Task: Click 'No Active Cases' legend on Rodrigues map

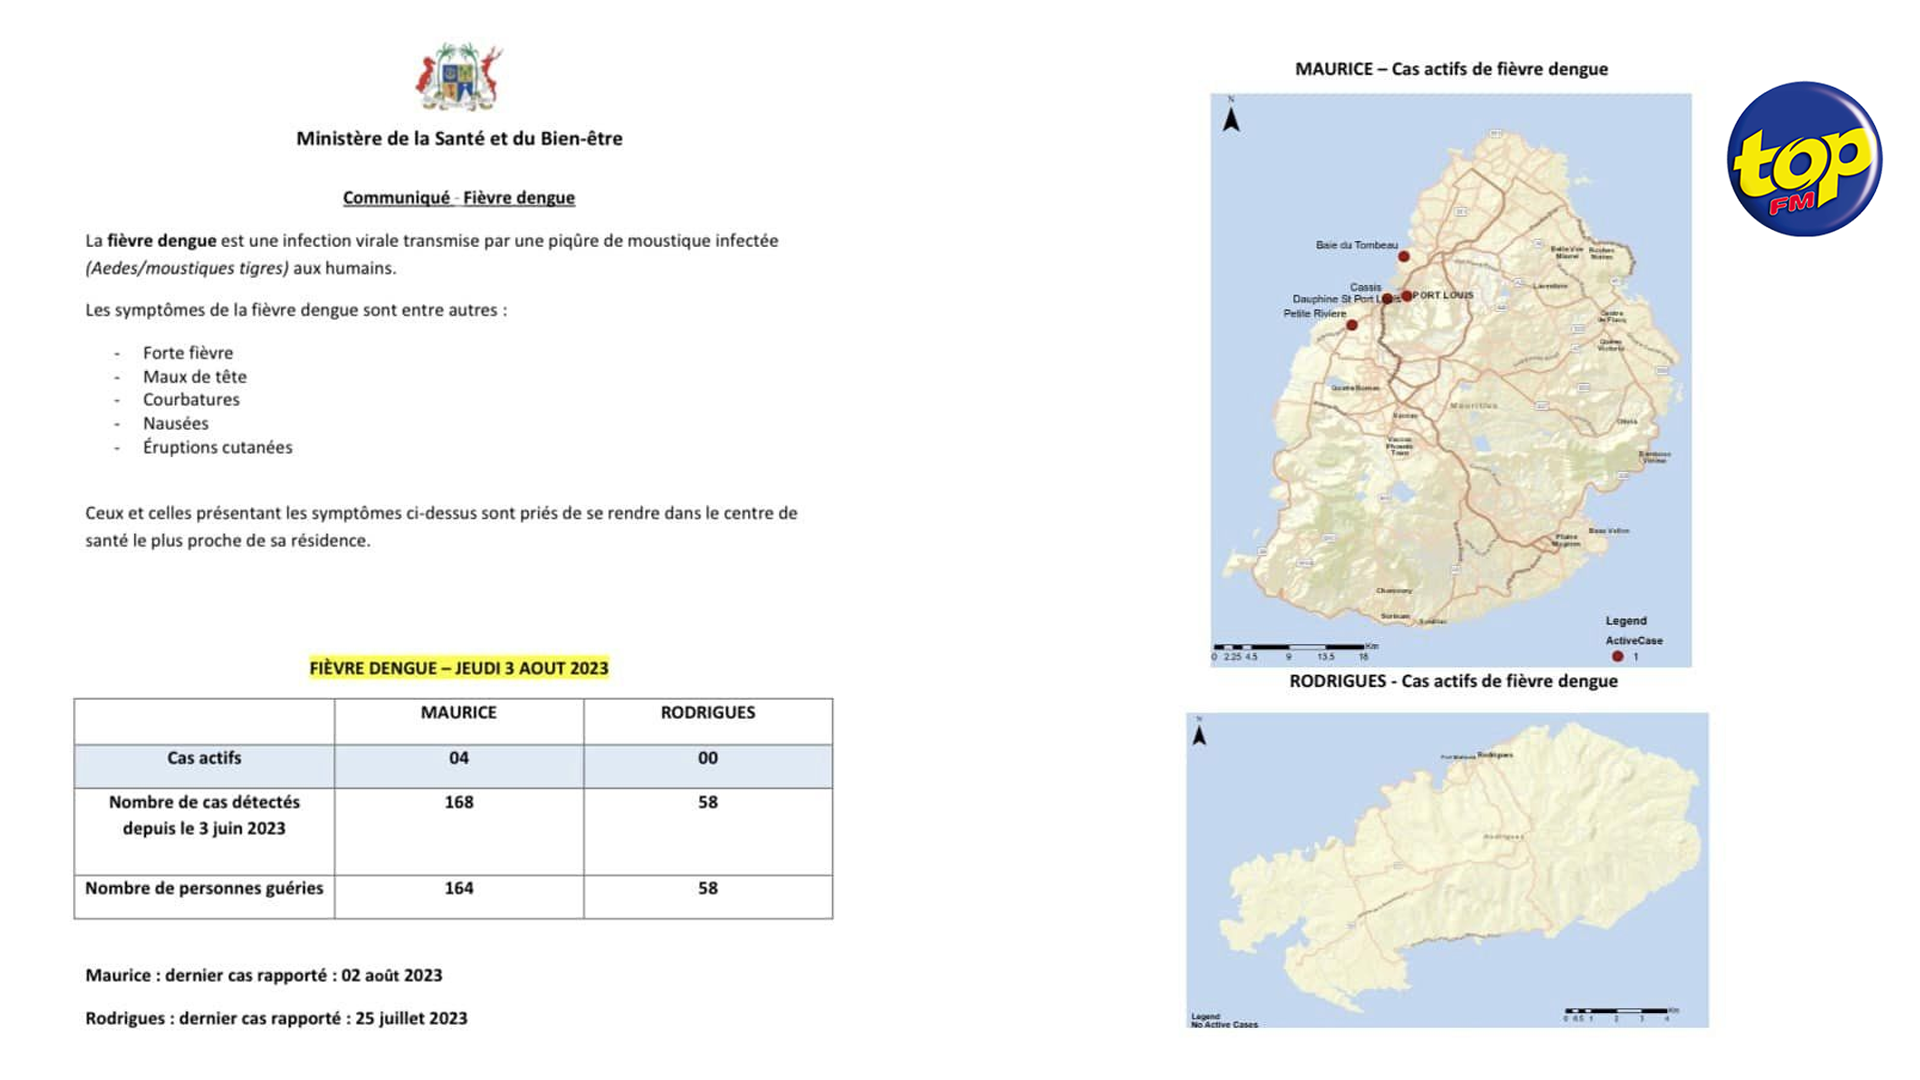Action: click(1225, 1025)
